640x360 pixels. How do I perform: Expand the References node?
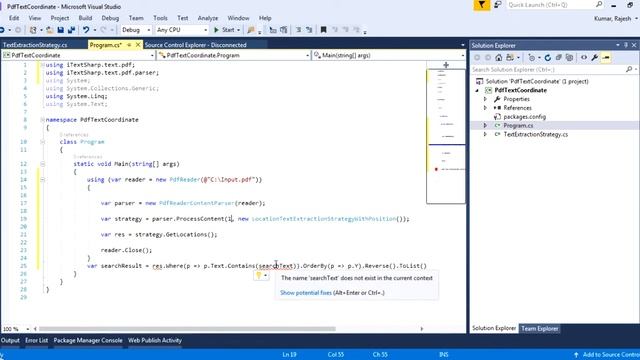coord(485,108)
